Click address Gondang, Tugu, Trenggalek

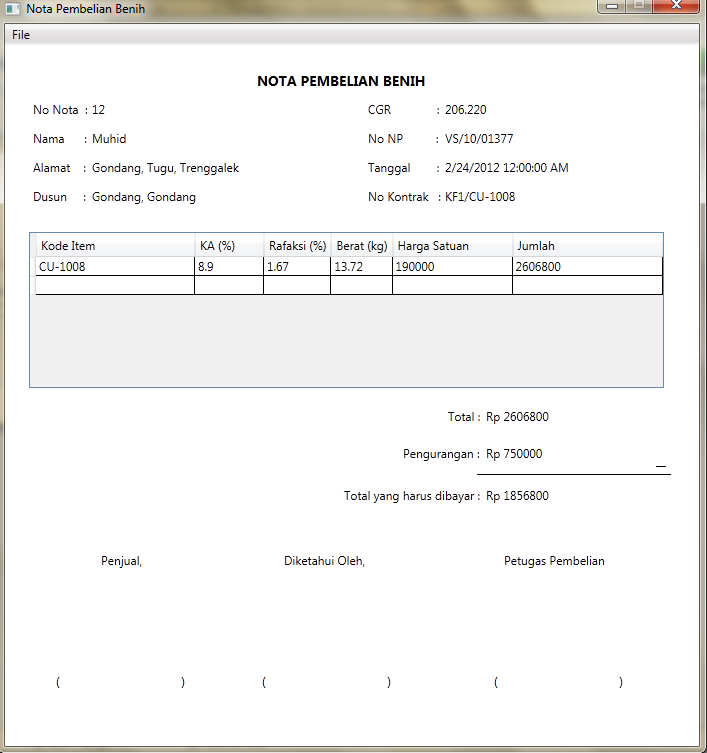coord(165,168)
